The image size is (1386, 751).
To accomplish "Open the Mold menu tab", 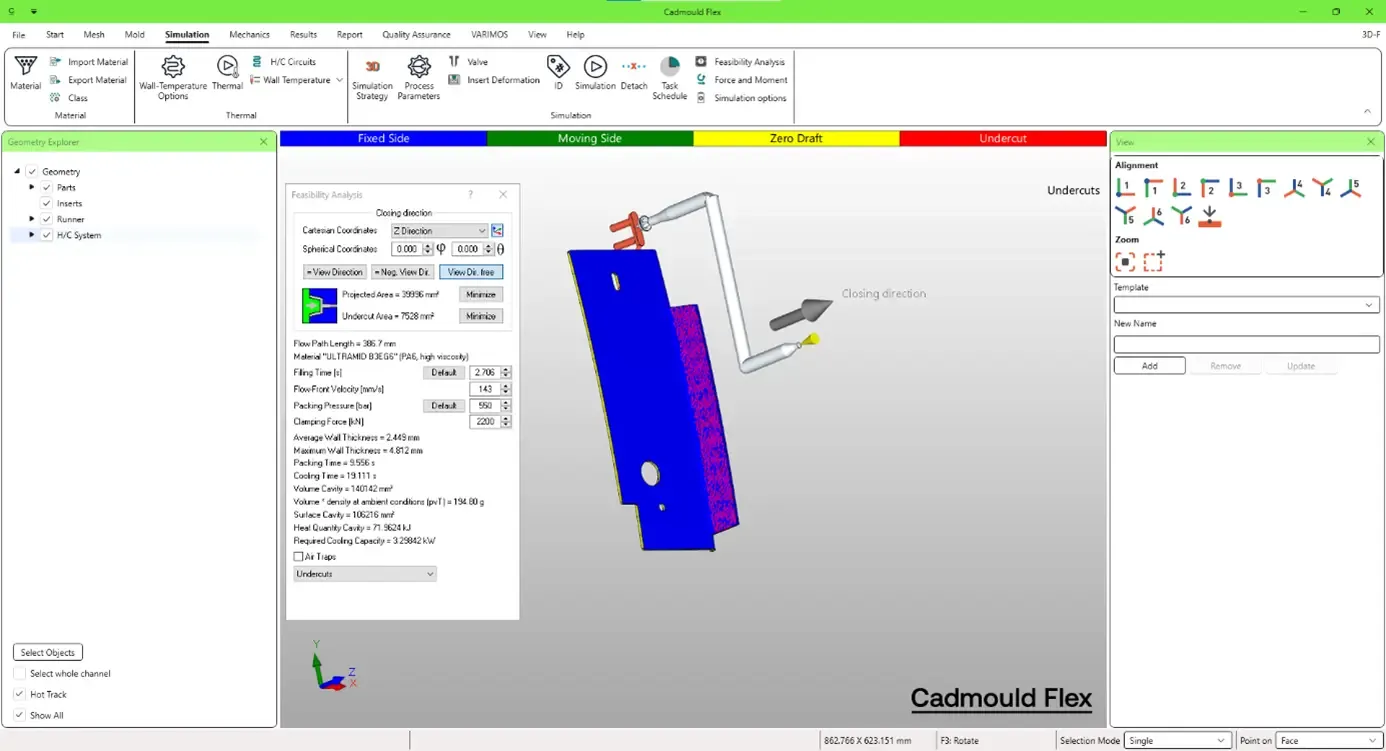I will pos(135,35).
